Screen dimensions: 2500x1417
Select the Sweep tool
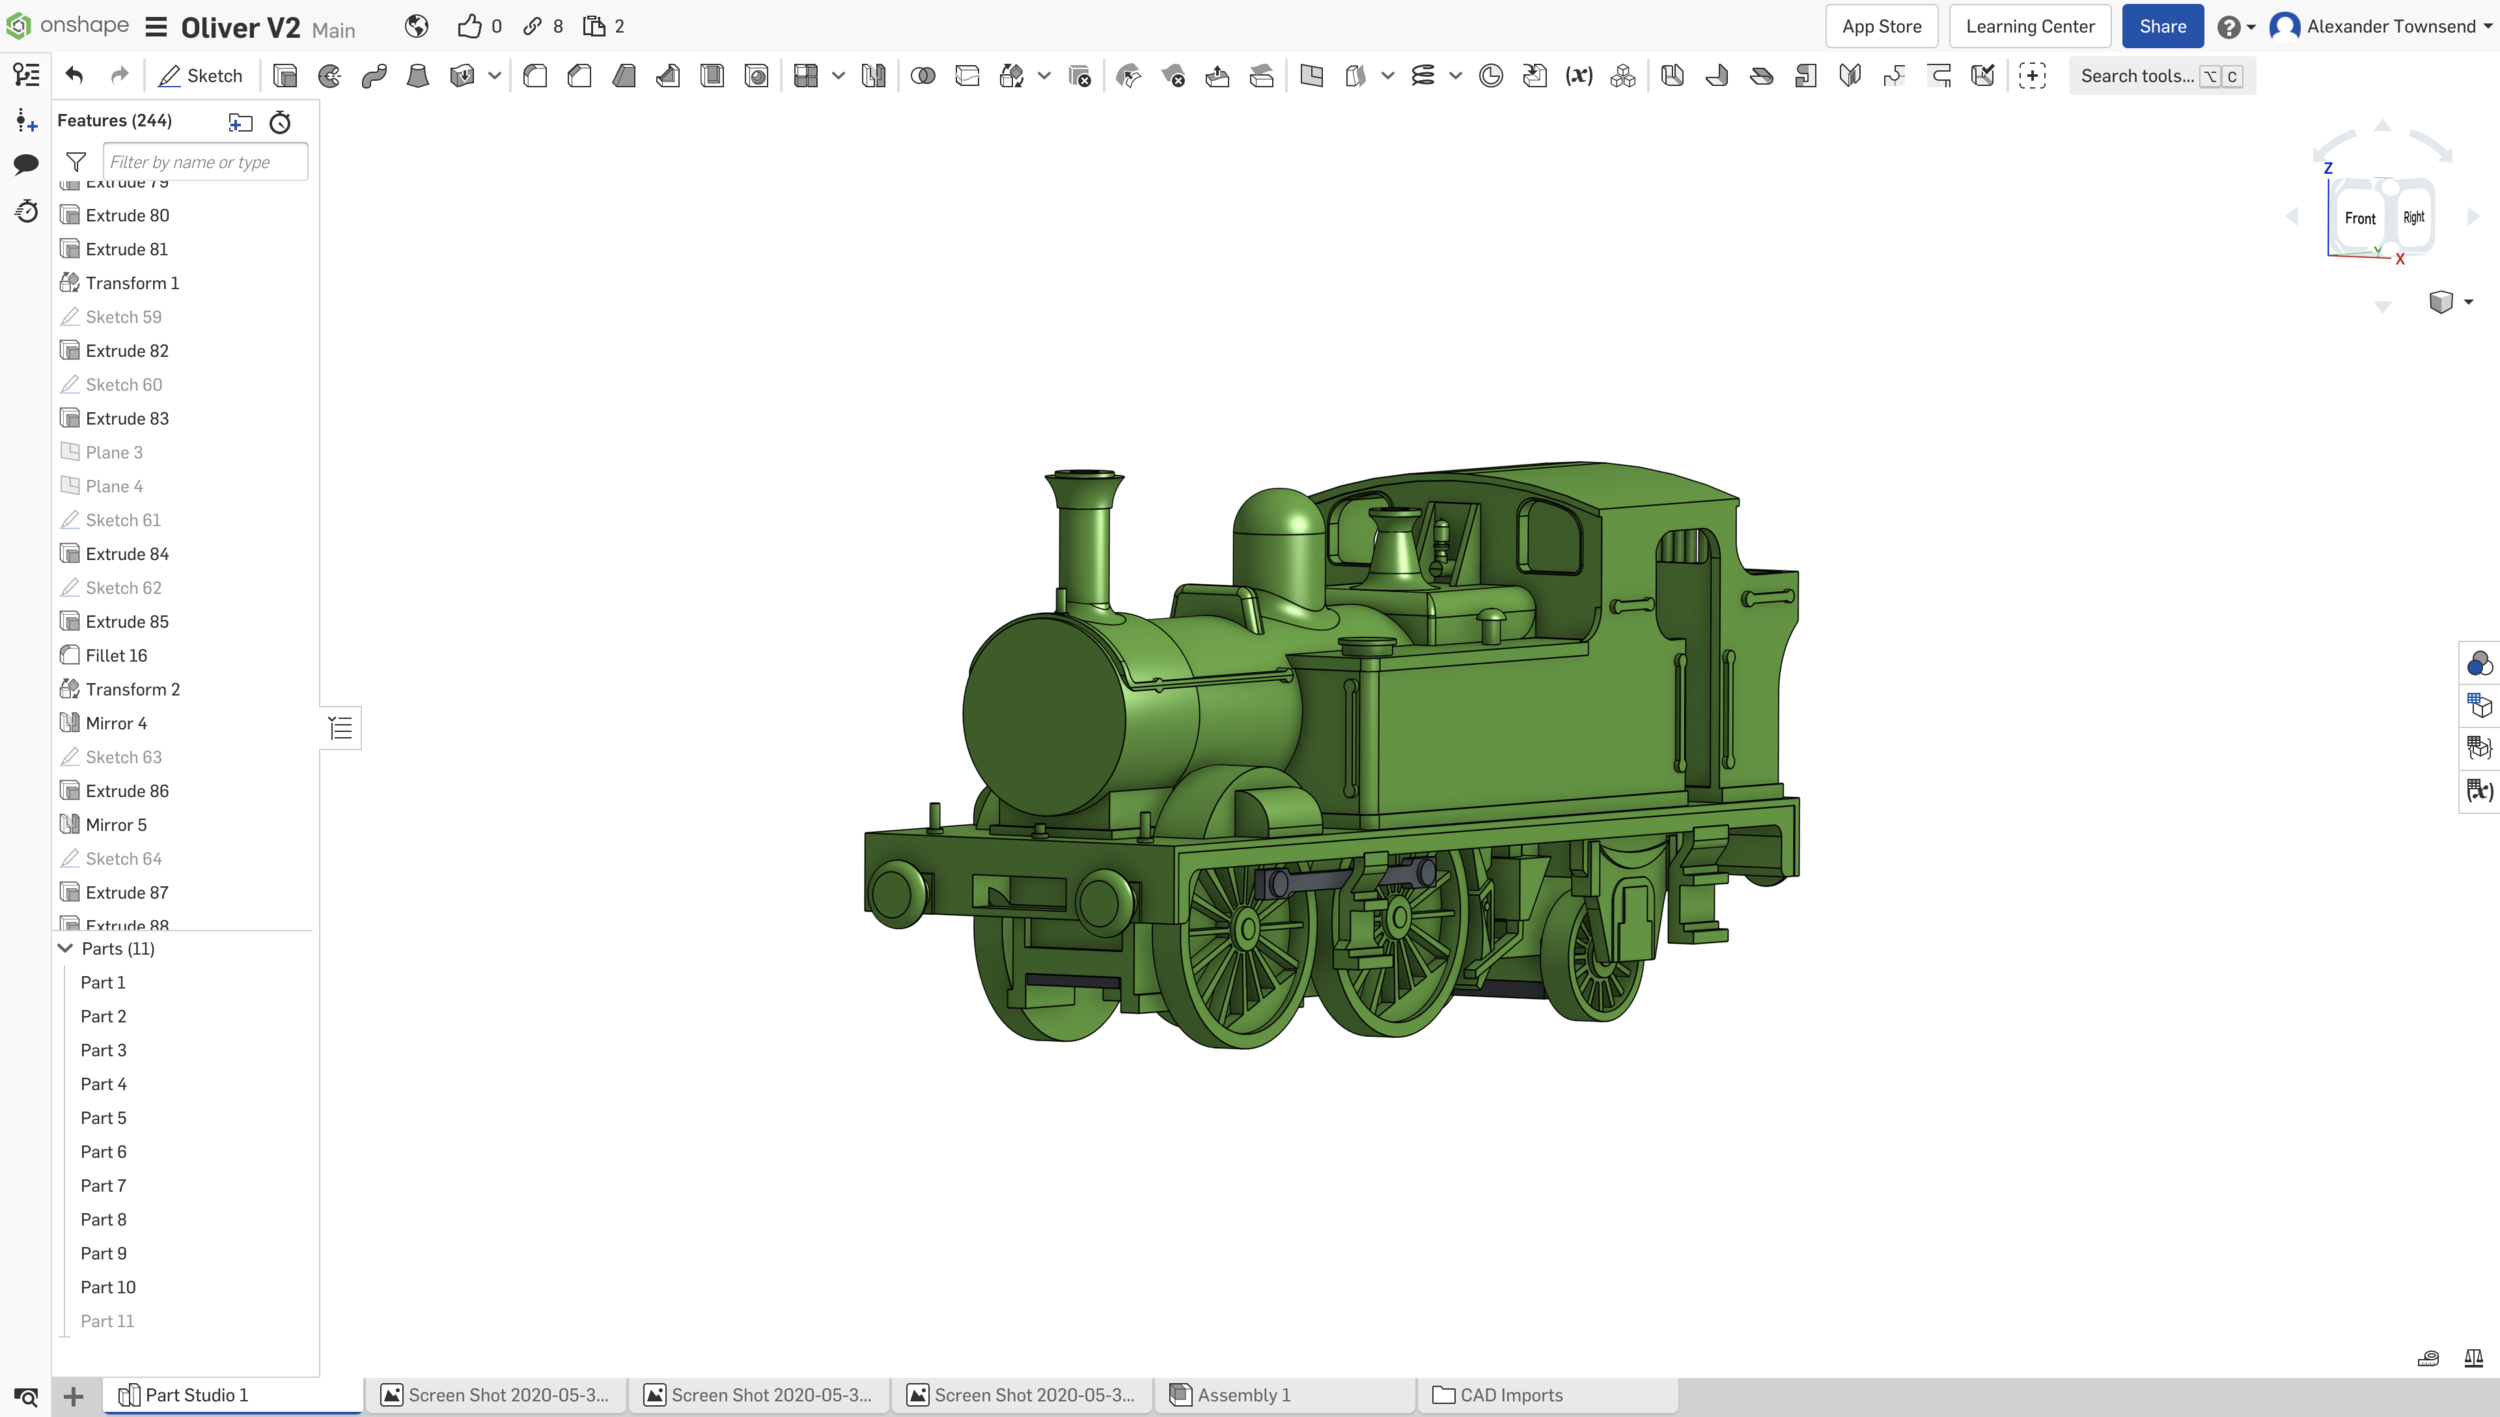point(374,76)
